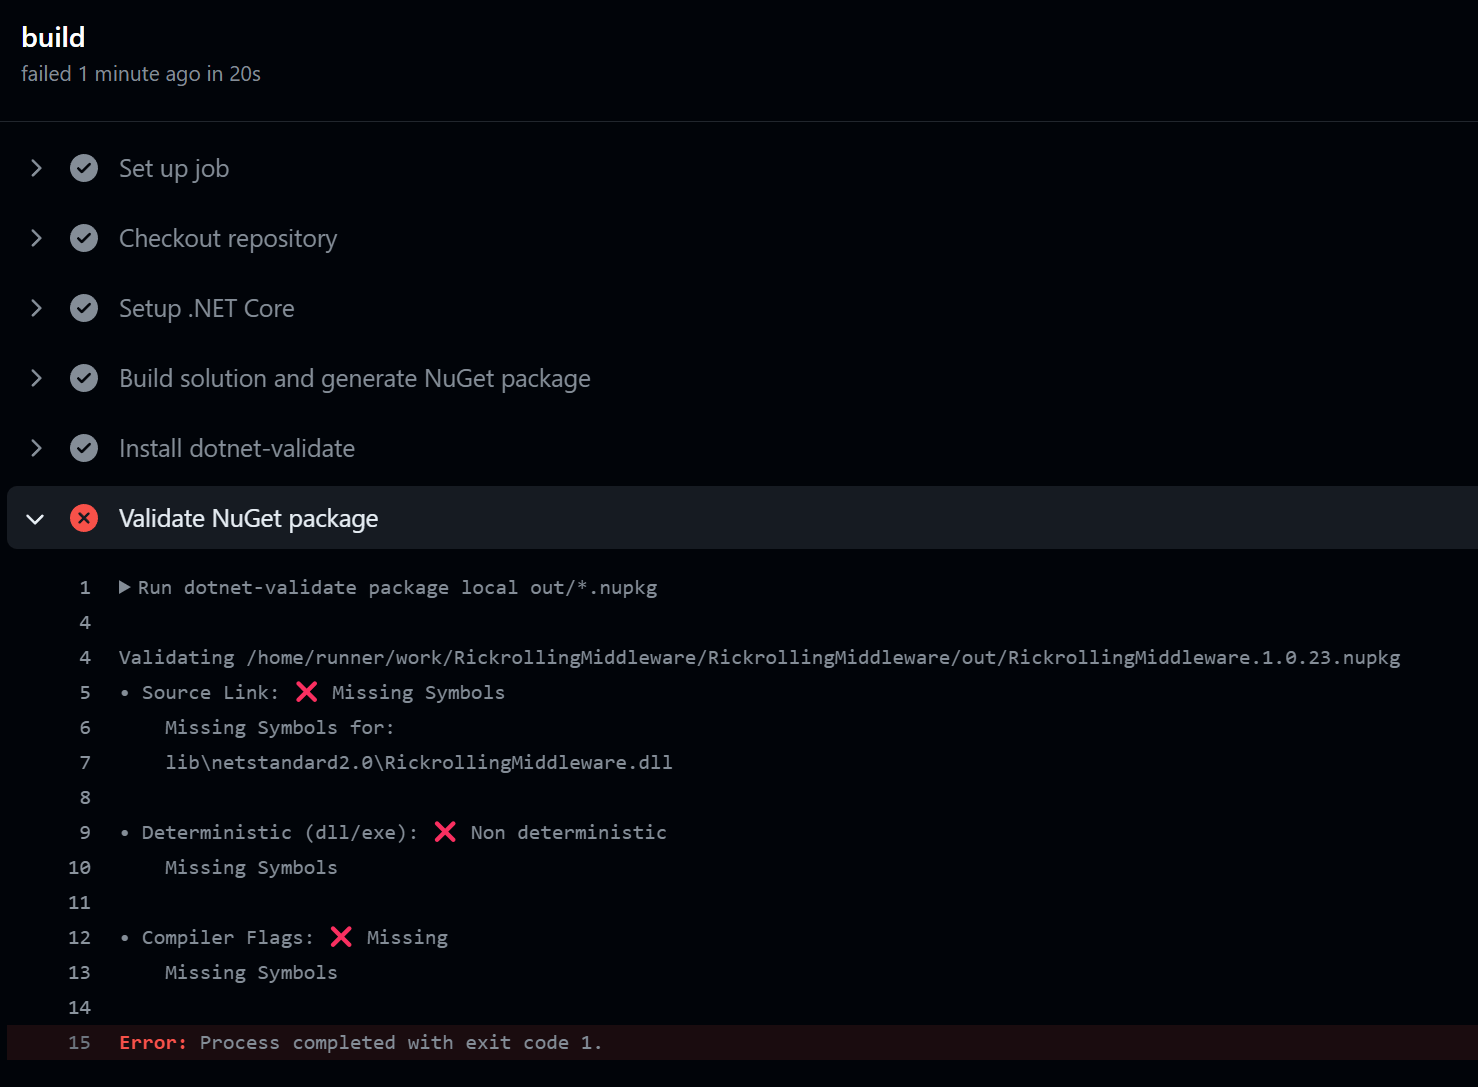Collapse the Validate NuGet package log
This screenshot has height=1087, width=1478.
pos(35,518)
